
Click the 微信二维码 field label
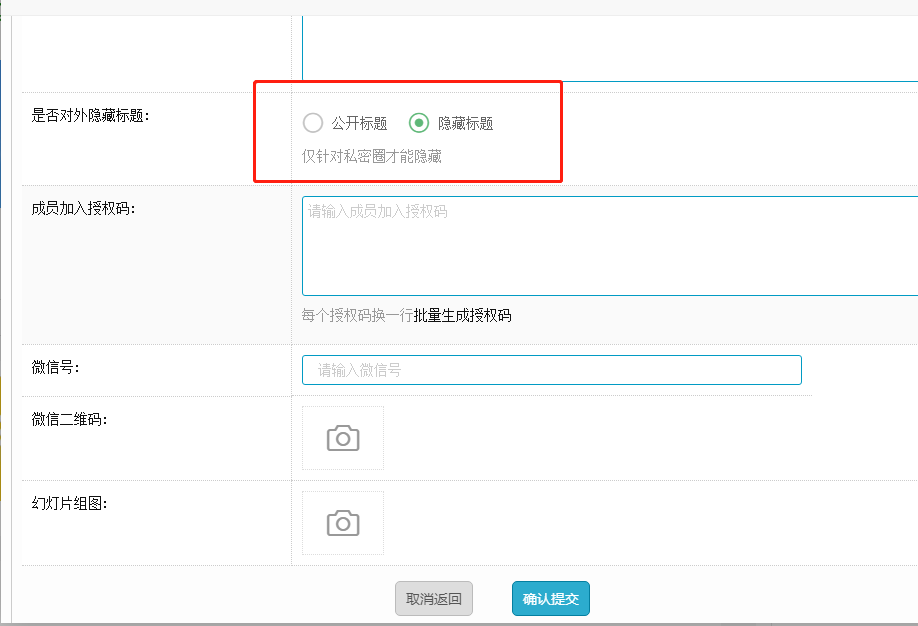[x=69, y=419]
